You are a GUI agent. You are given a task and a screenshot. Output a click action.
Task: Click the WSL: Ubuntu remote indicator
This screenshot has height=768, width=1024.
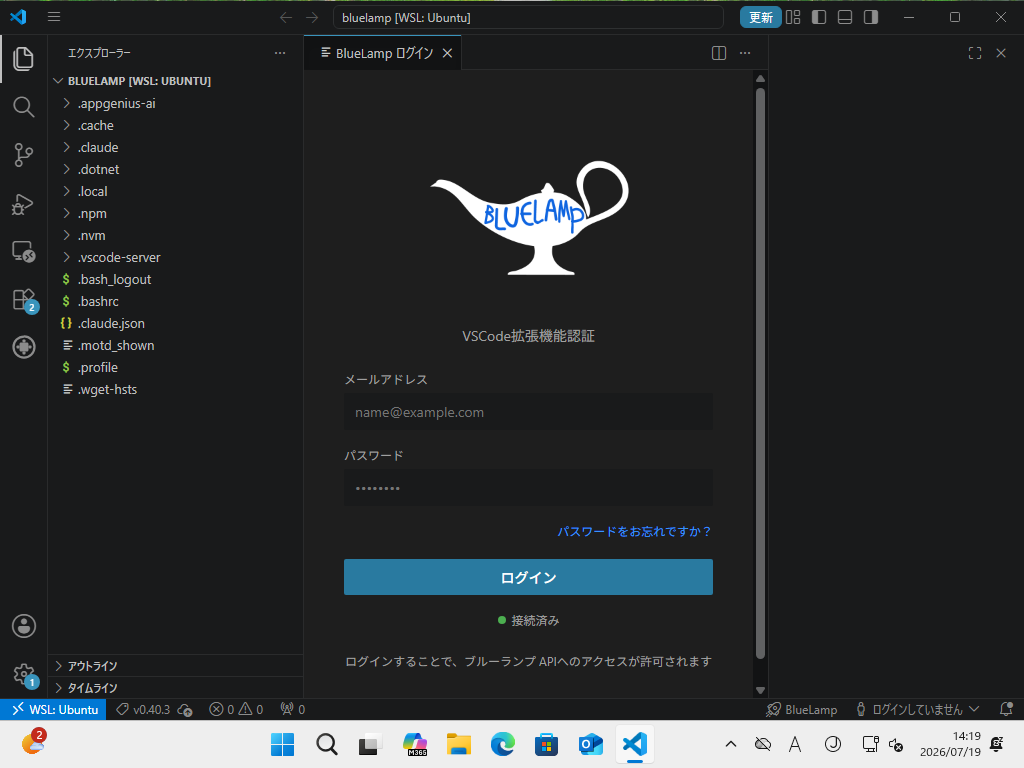tap(53, 709)
